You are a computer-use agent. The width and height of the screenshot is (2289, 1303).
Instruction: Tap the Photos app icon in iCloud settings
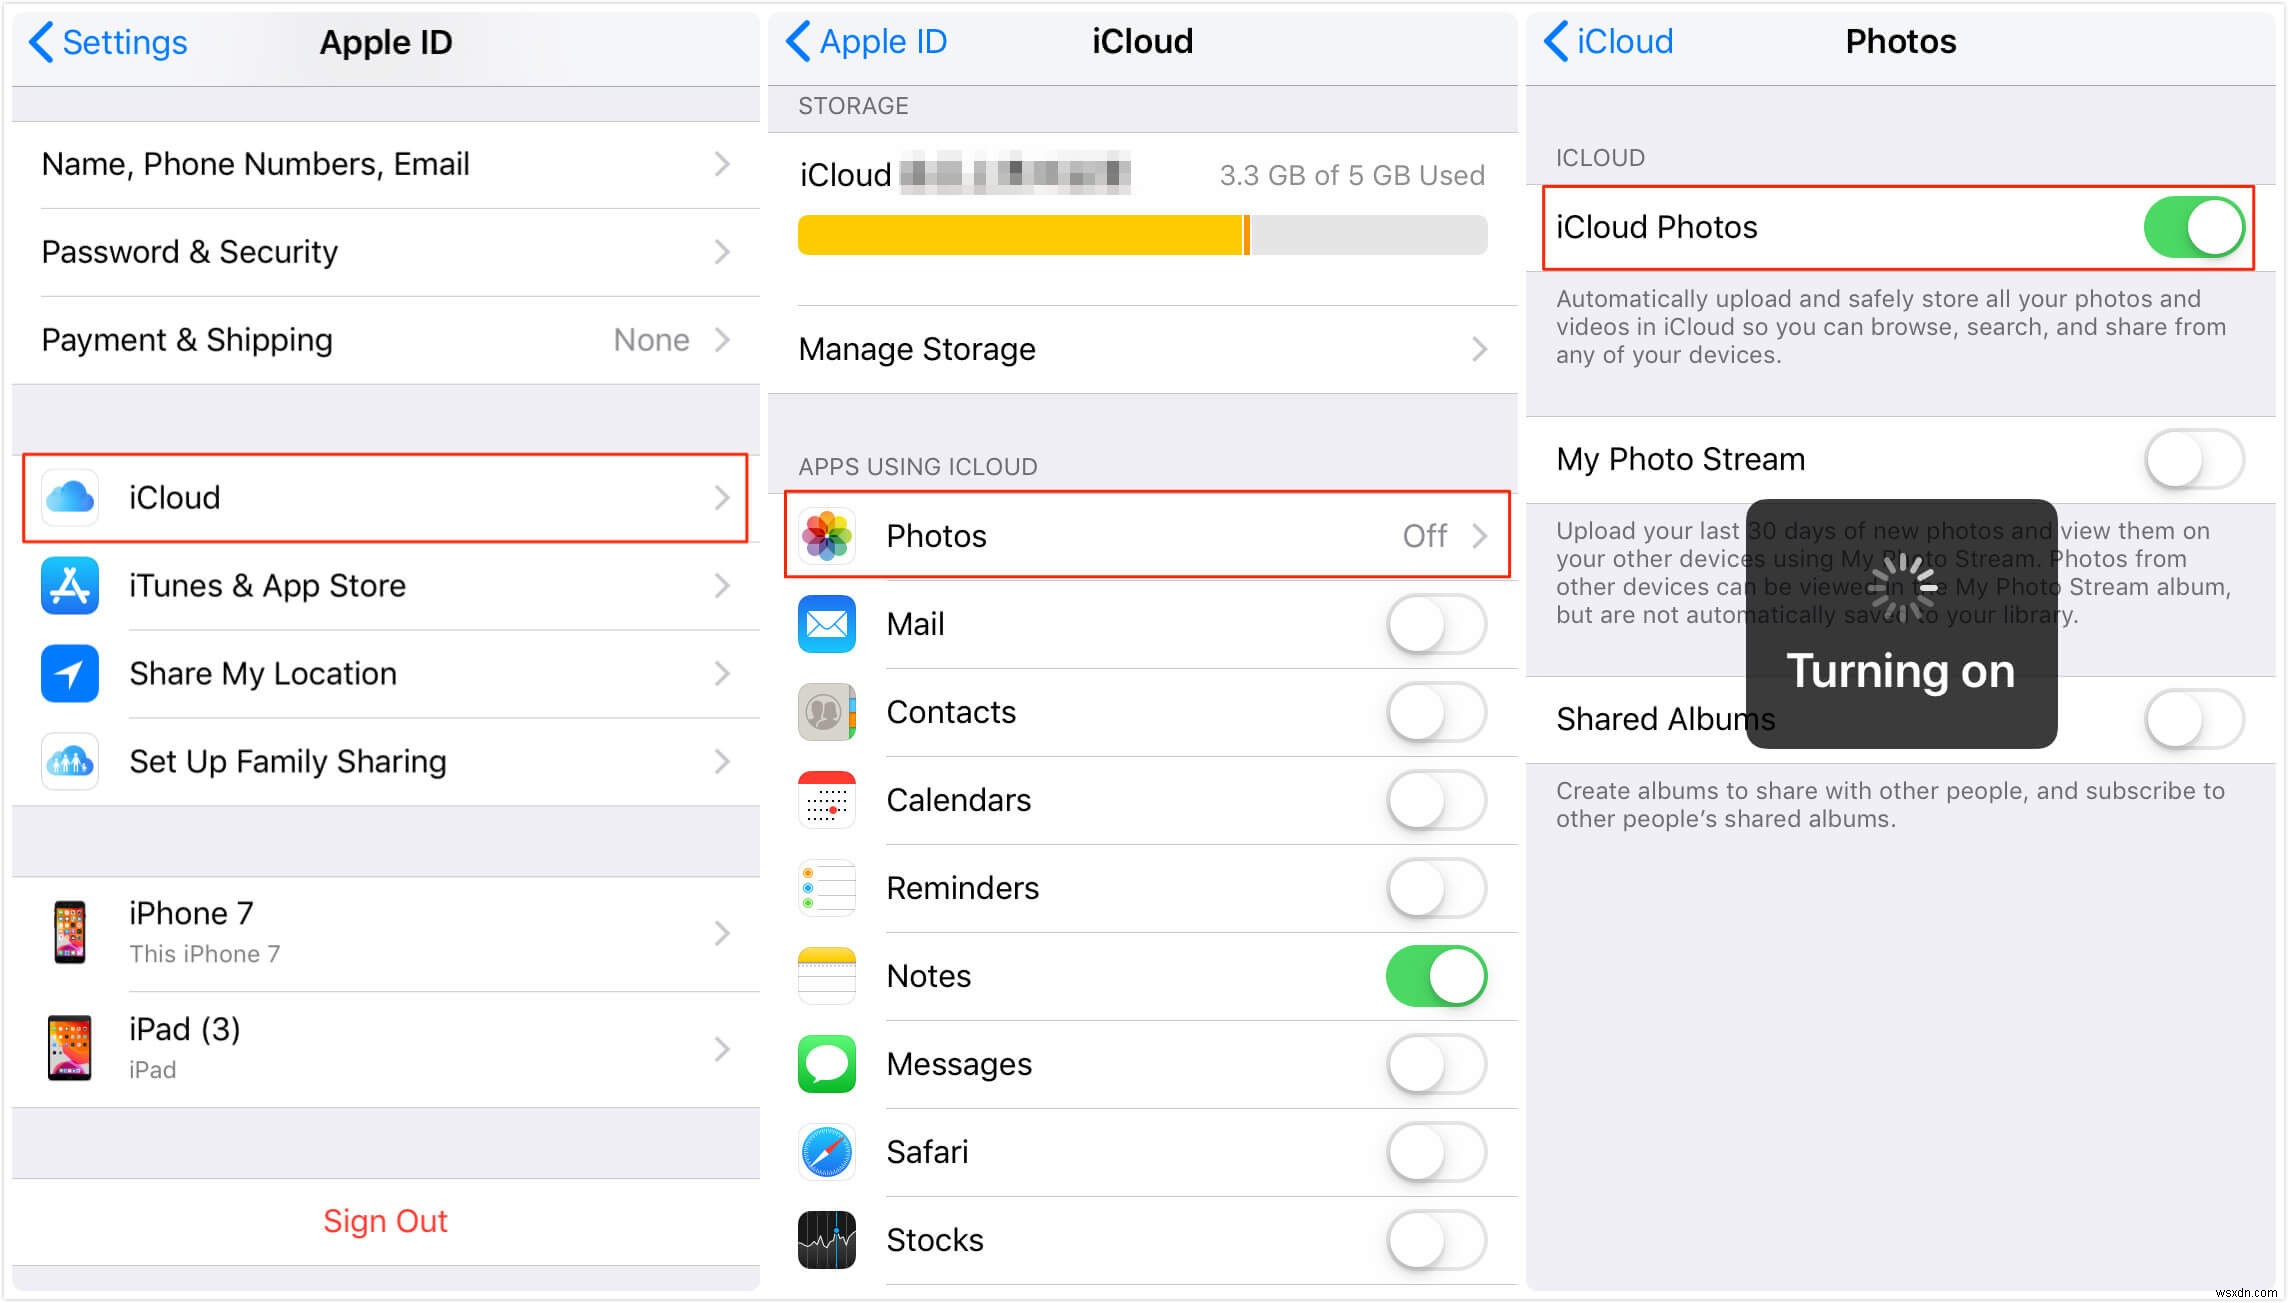829,536
